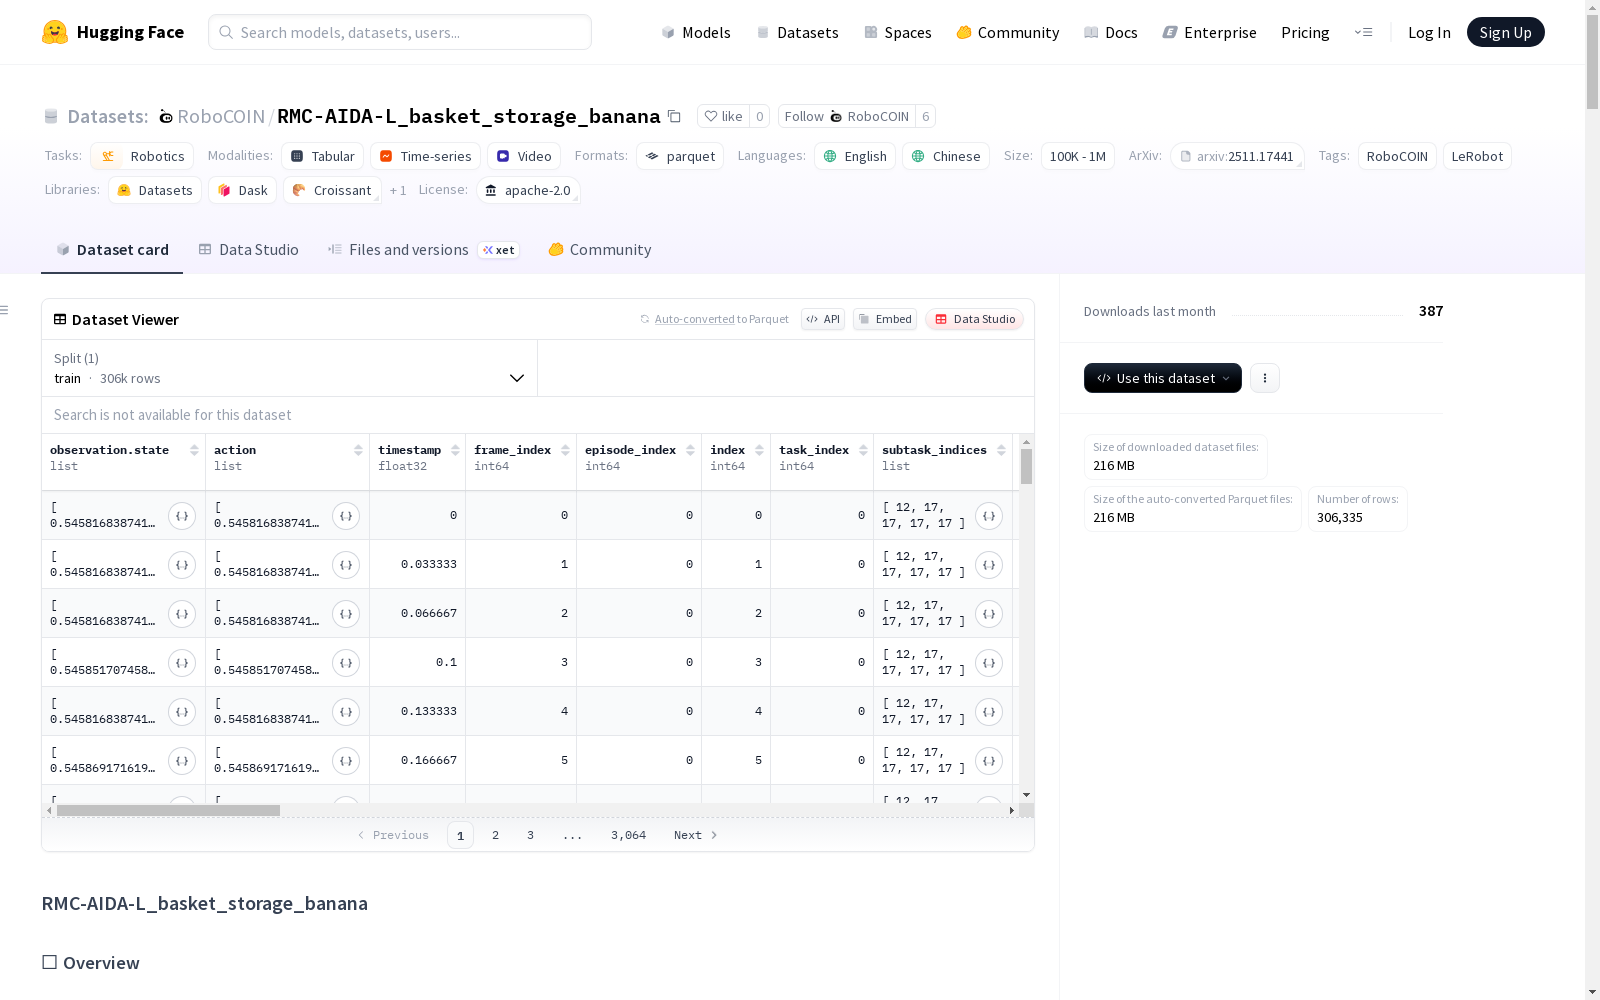Expand subtask_indices cell in timestamp 0.066667 row

click(x=989, y=614)
